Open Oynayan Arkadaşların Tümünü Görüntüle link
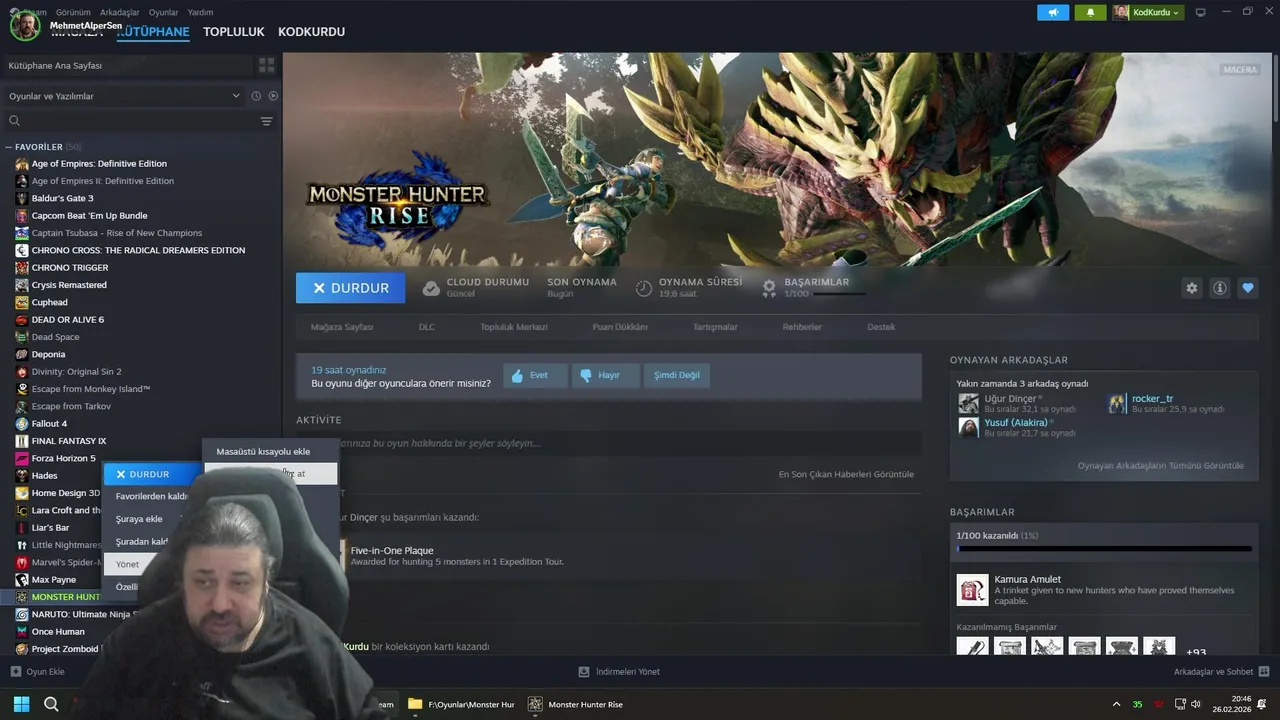This screenshot has height=720, width=1280. coord(1160,465)
